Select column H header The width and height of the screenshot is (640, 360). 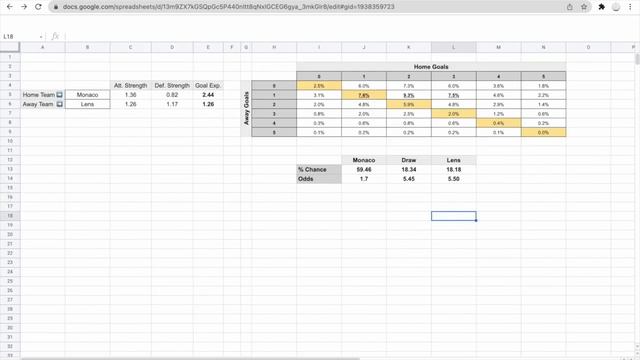tap(274, 47)
